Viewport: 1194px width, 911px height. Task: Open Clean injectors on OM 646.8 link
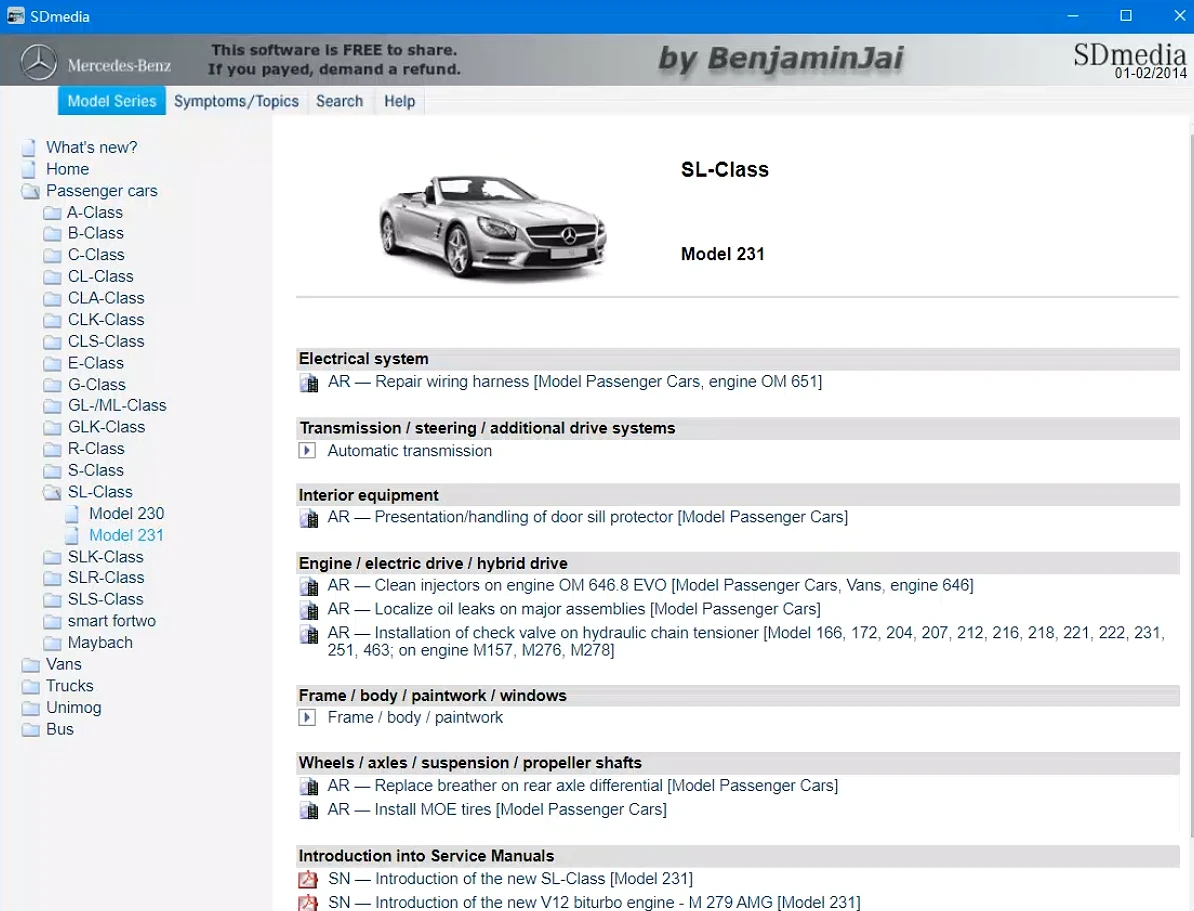click(x=650, y=586)
